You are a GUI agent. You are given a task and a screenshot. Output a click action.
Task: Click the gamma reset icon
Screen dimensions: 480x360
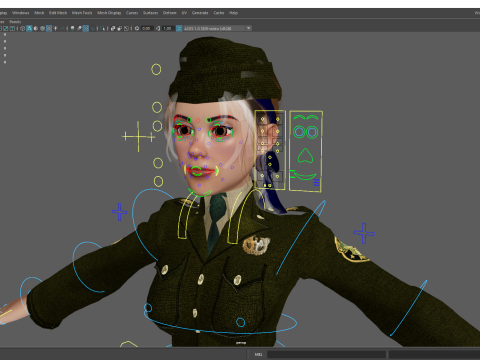coord(158,28)
